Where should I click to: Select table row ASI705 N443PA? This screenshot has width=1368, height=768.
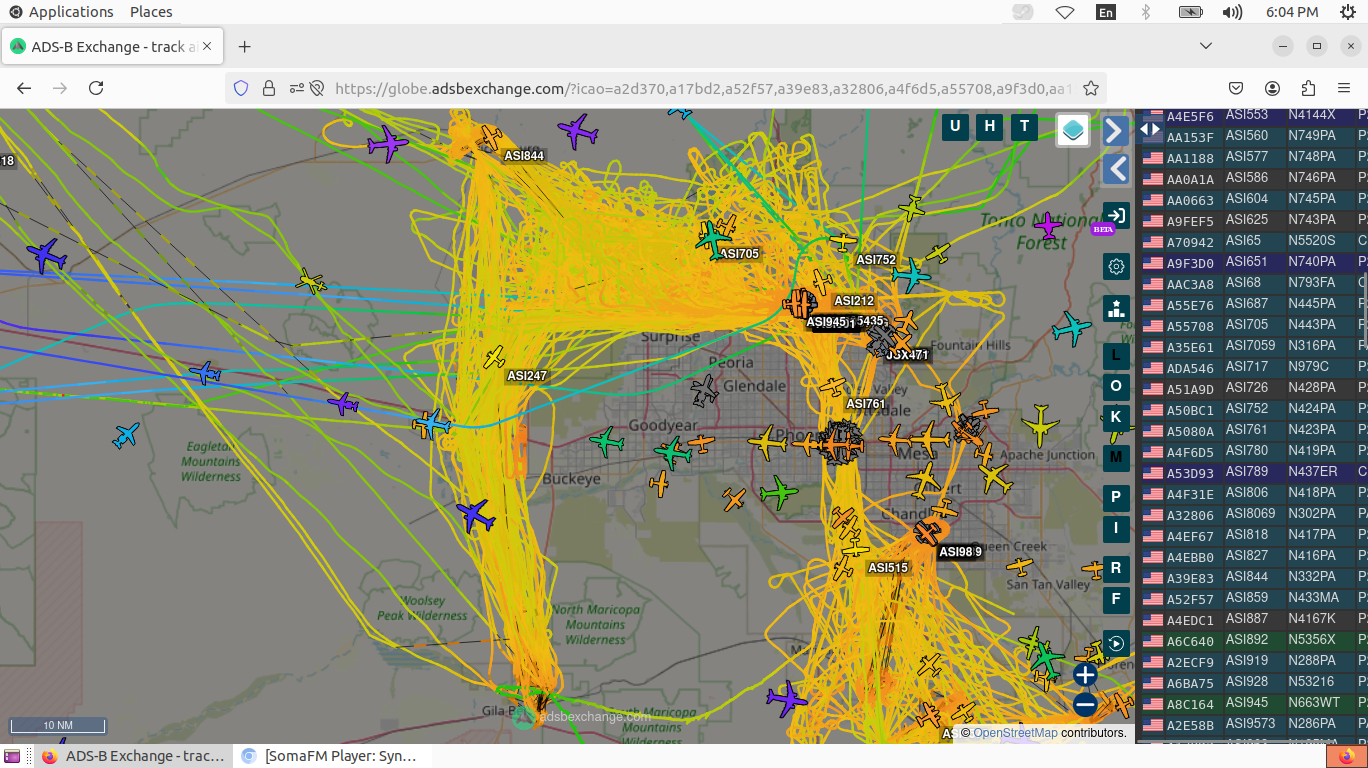pyautogui.click(x=1252, y=326)
